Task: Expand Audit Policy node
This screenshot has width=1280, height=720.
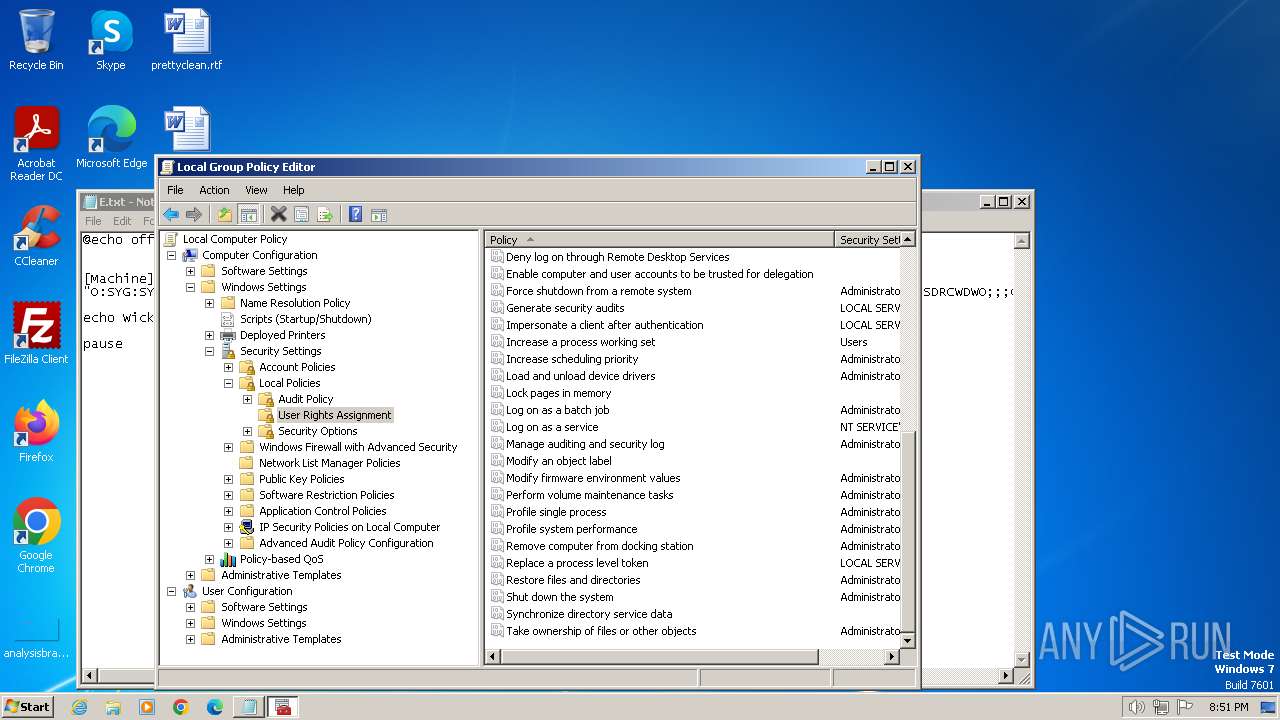Action: (x=247, y=399)
